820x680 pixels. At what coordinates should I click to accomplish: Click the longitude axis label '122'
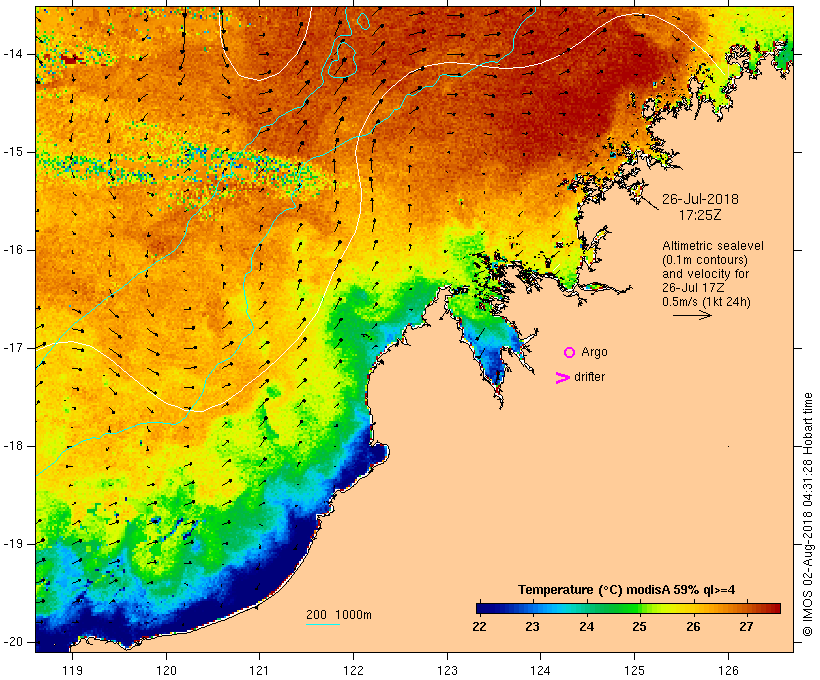(x=354, y=671)
